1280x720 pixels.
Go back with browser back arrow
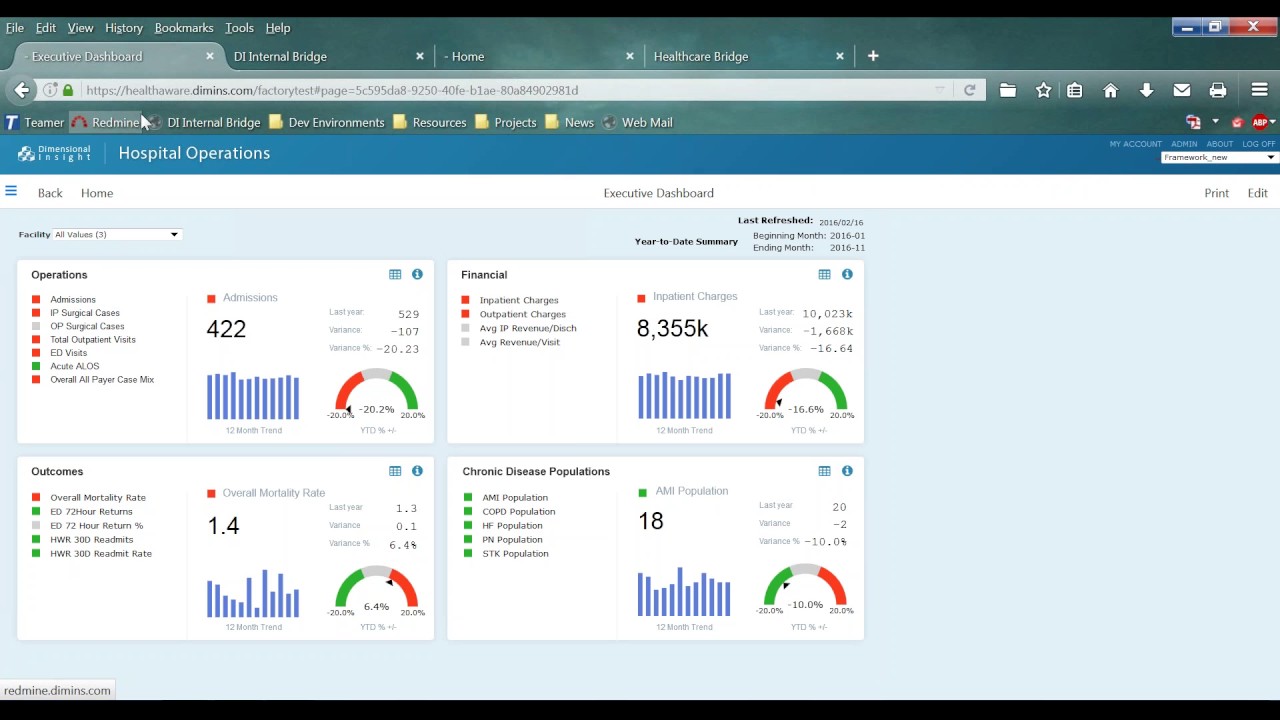tap(21, 90)
